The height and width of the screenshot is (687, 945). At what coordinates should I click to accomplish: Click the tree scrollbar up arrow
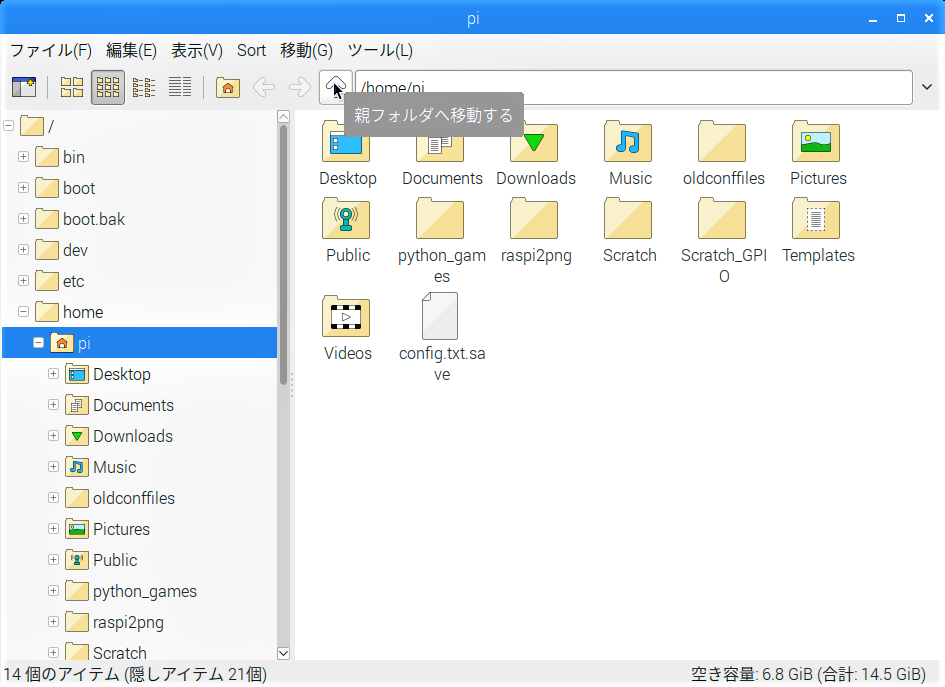tap(283, 117)
